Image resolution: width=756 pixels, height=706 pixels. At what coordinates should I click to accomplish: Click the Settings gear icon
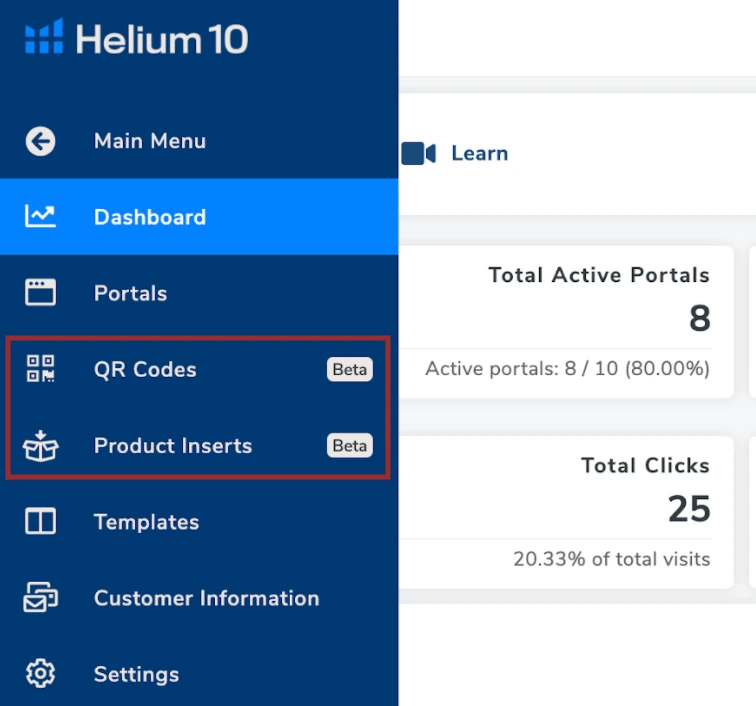click(x=40, y=673)
